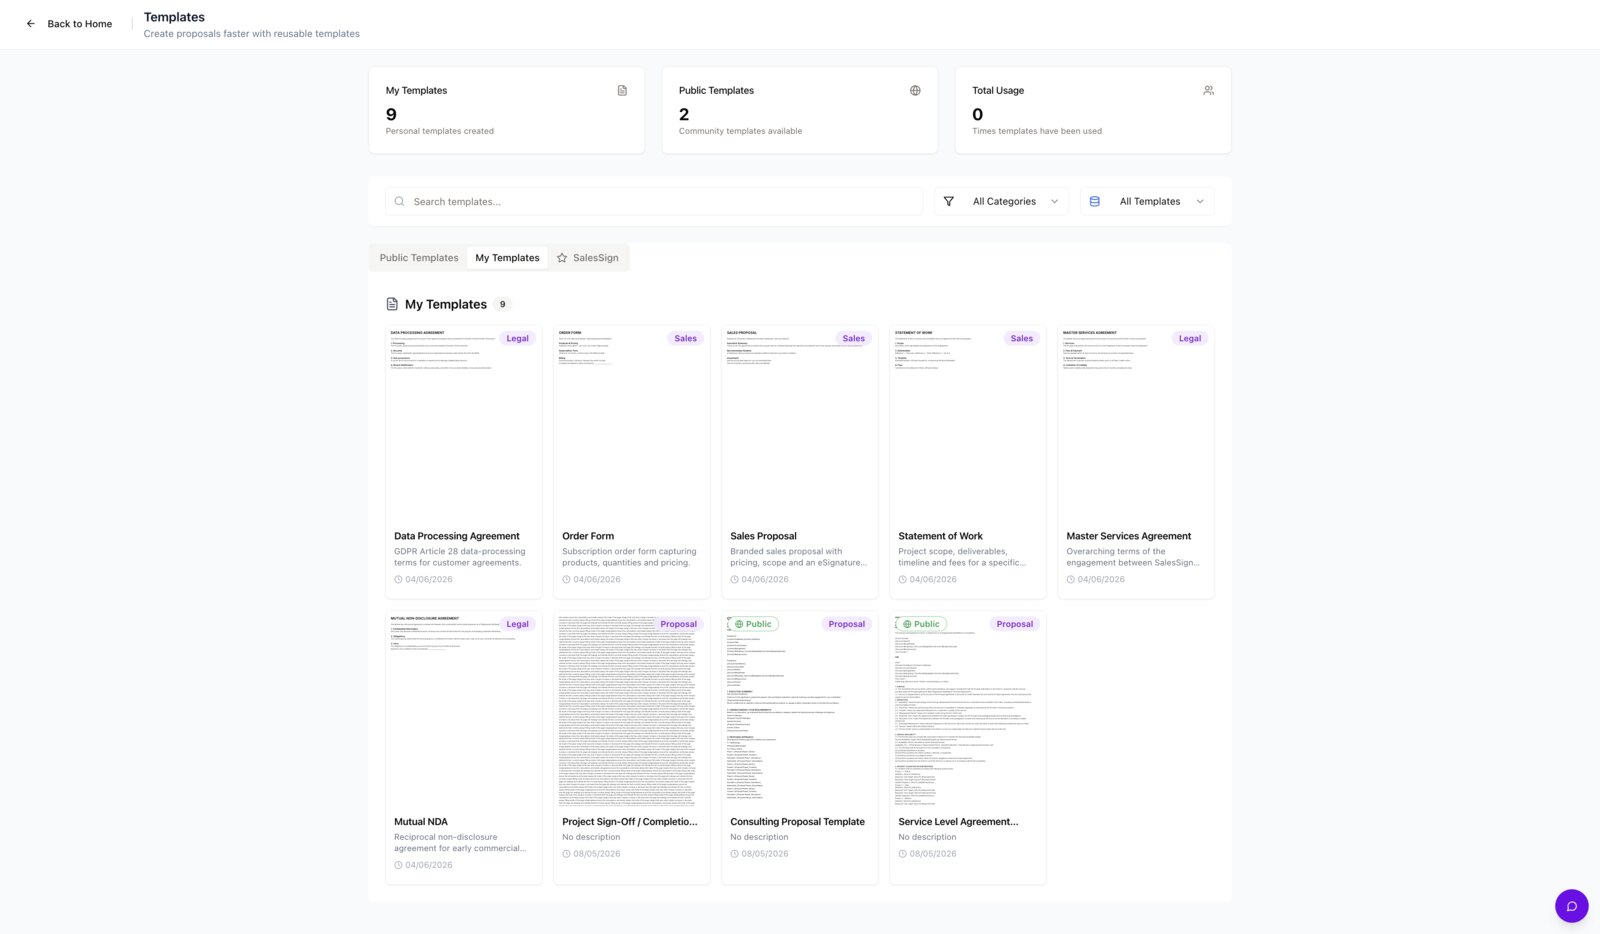Click clock icon on Master Services Agreement date
This screenshot has height=934, width=1600.
(x=1070, y=580)
